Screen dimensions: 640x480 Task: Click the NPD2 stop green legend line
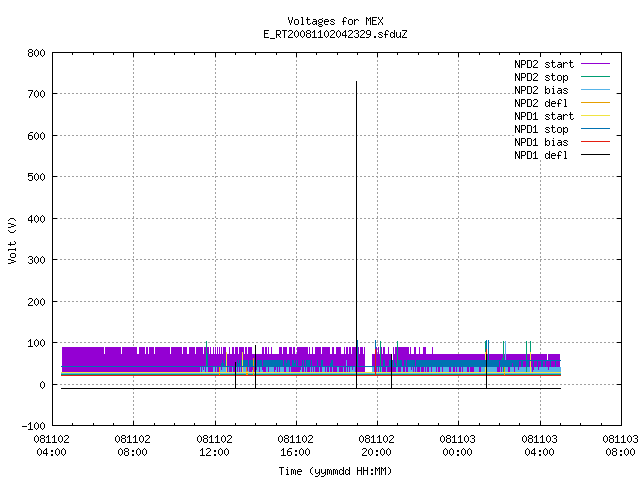595,76
